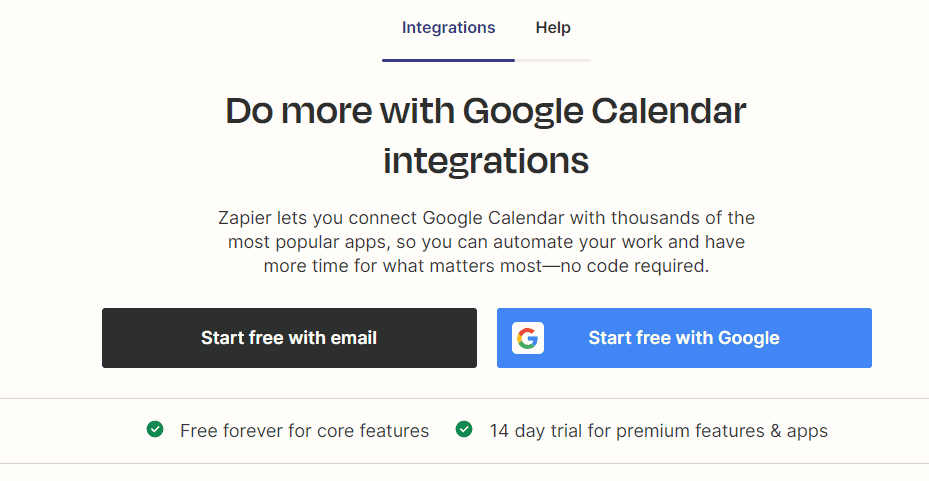Image resolution: width=929 pixels, height=481 pixels.
Task: Click the word 'integrations' in the heading
Action: pyautogui.click(x=486, y=160)
